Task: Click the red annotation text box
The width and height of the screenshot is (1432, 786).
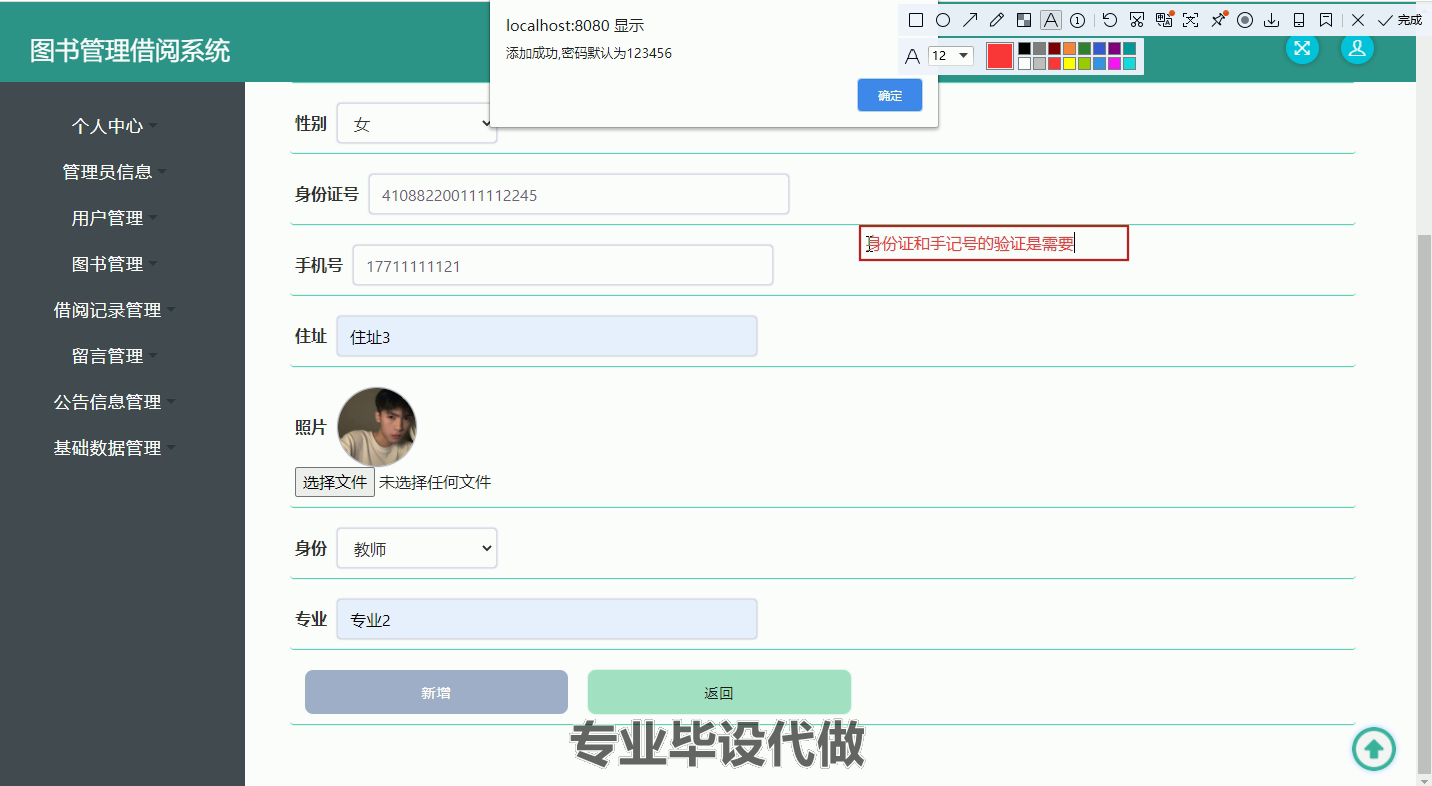Action: [994, 243]
